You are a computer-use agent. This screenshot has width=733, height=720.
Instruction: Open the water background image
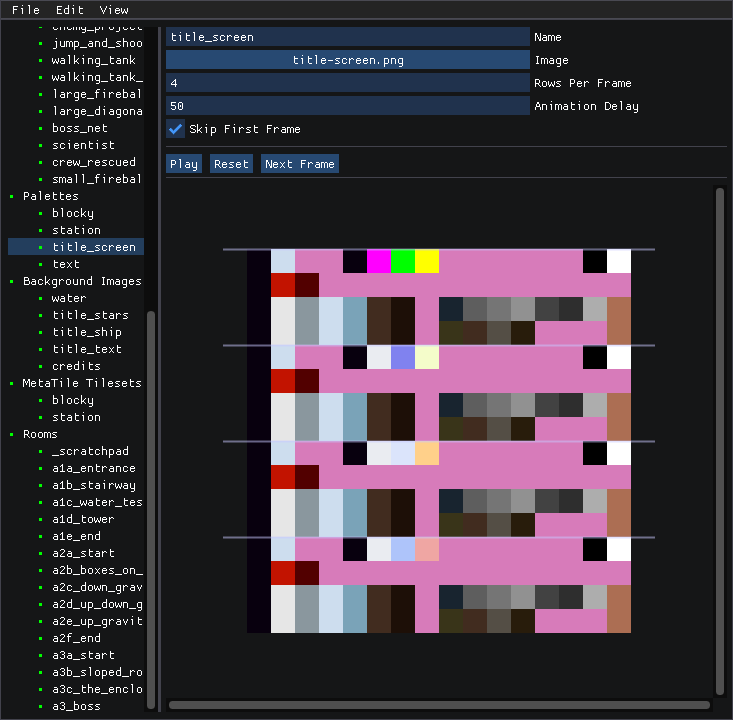(69, 298)
